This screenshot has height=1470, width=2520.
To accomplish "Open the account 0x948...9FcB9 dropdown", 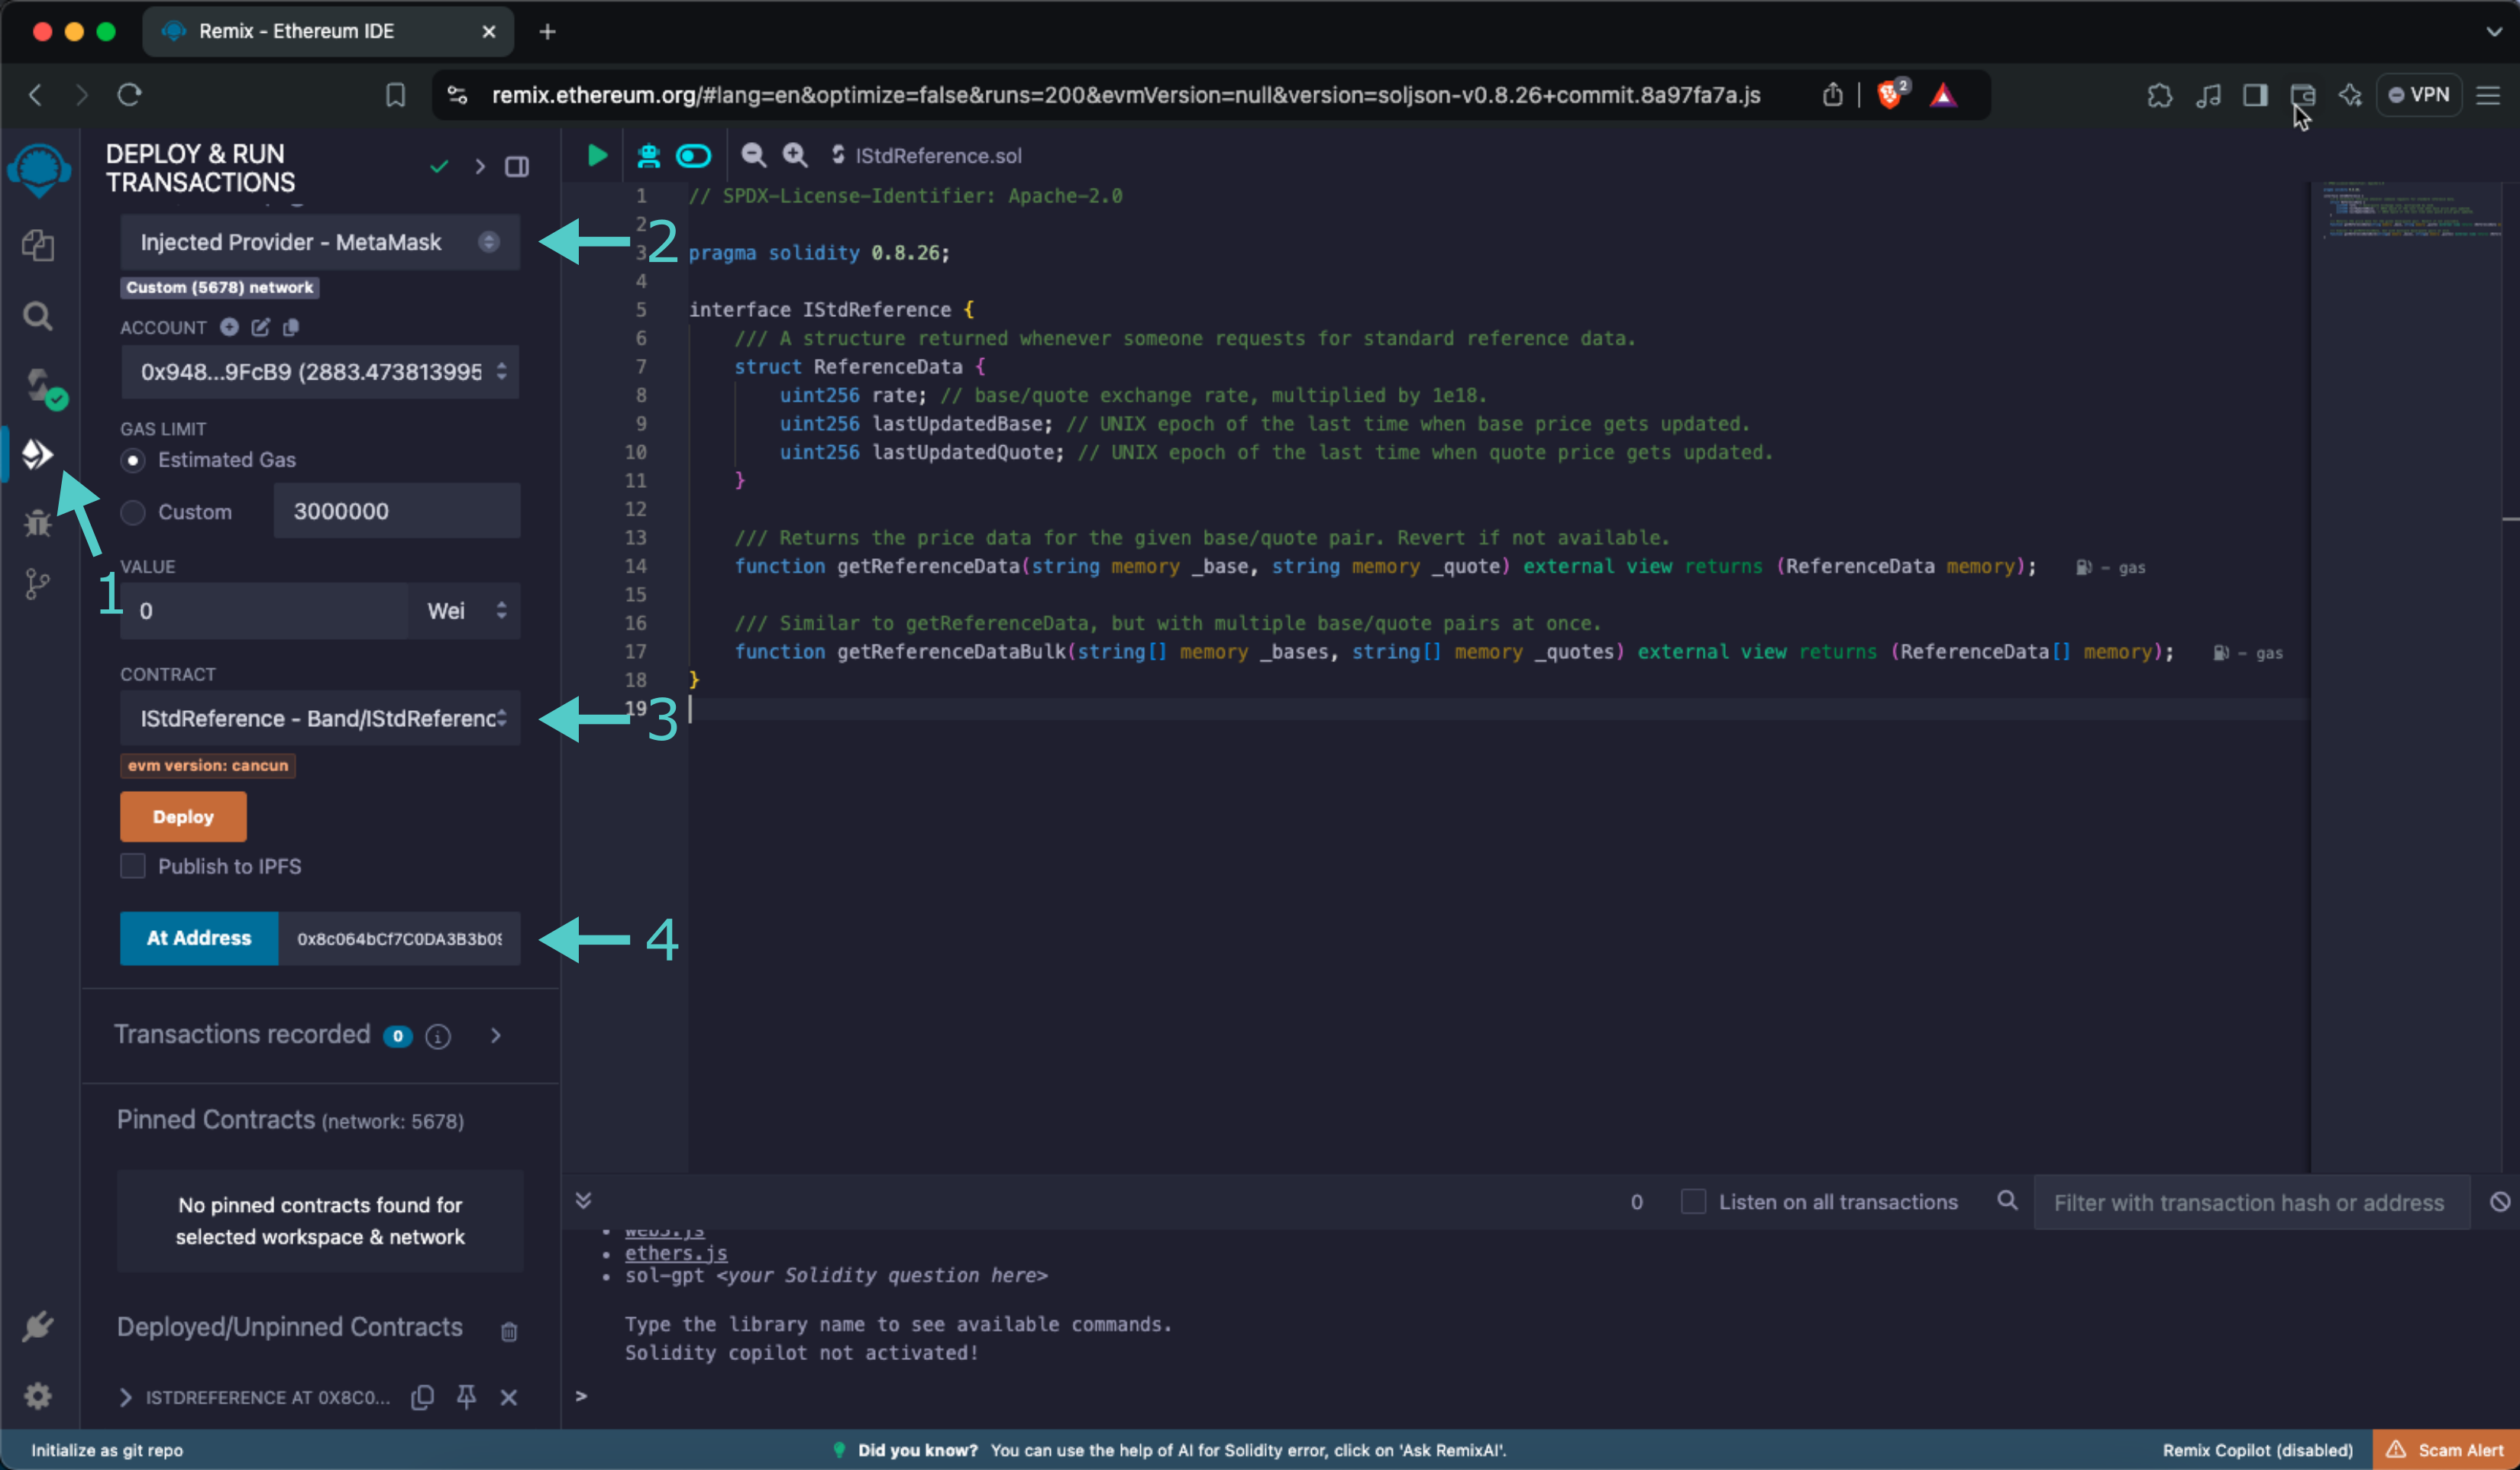I will pos(320,372).
